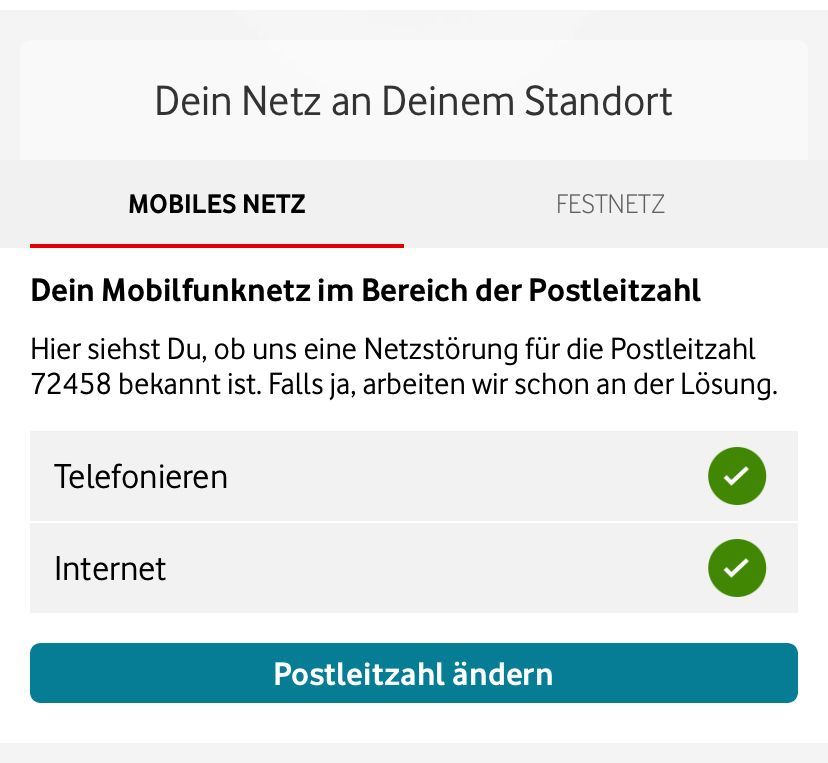The height and width of the screenshot is (763, 828).
Task: Click the green checkmark next to Internet
Action: click(737, 568)
